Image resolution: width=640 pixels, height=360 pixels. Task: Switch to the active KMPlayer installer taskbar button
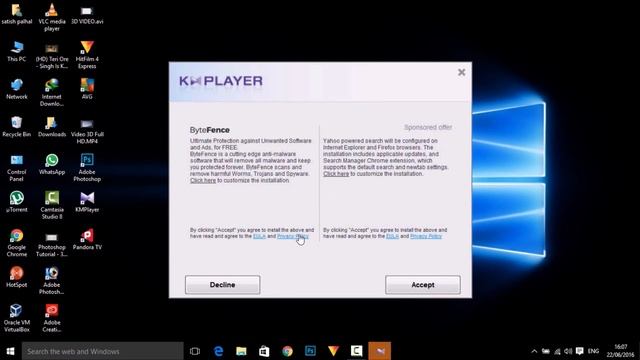pyautogui.click(x=380, y=351)
